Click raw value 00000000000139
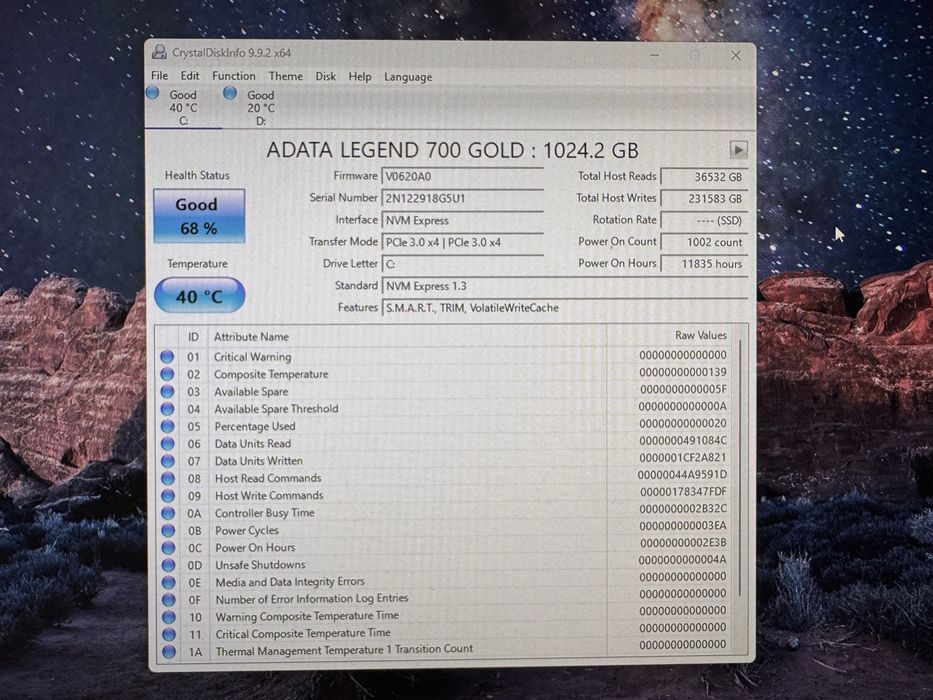 click(683, 372)
